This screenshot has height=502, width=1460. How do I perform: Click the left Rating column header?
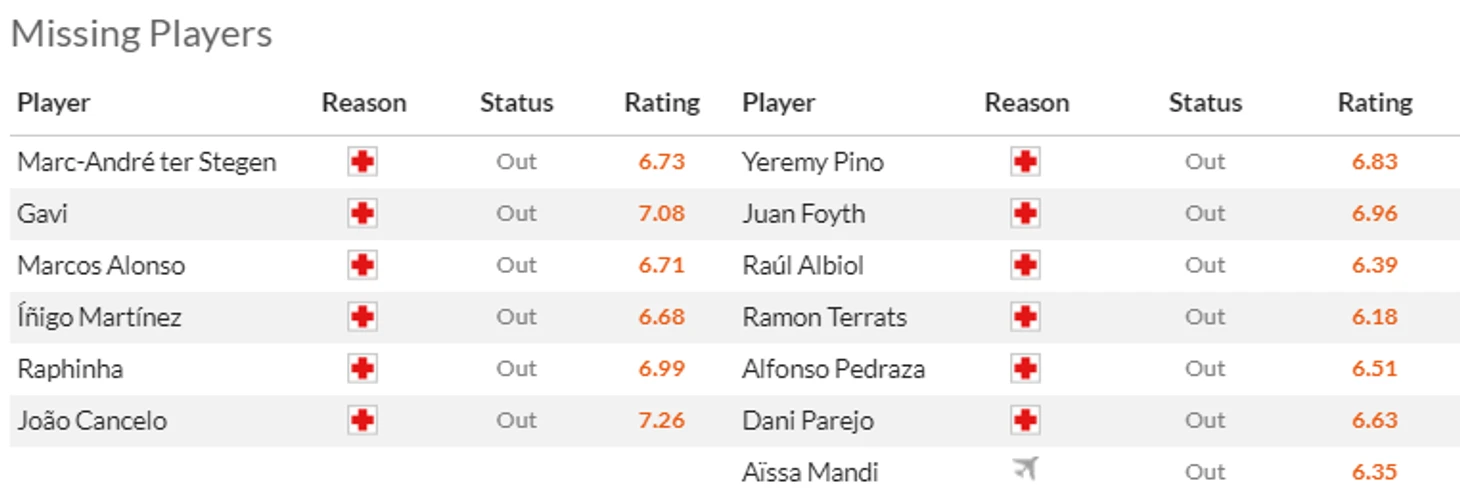pyautogui.click(x=662, y=103)
